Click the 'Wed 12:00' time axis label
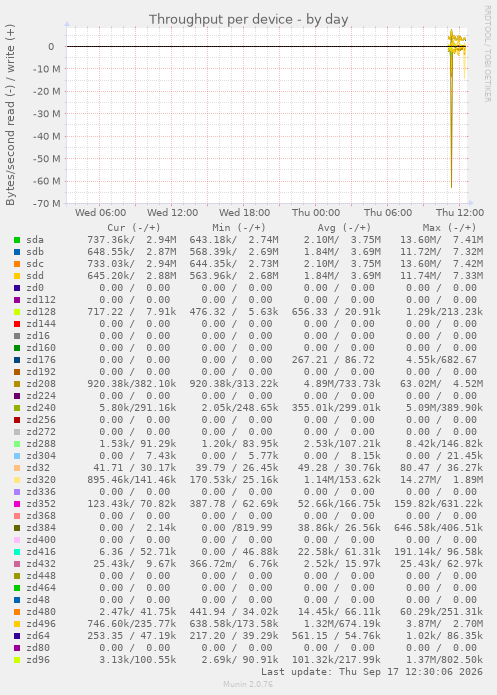Viewport: 497px width, 695px height. [172, 212]
